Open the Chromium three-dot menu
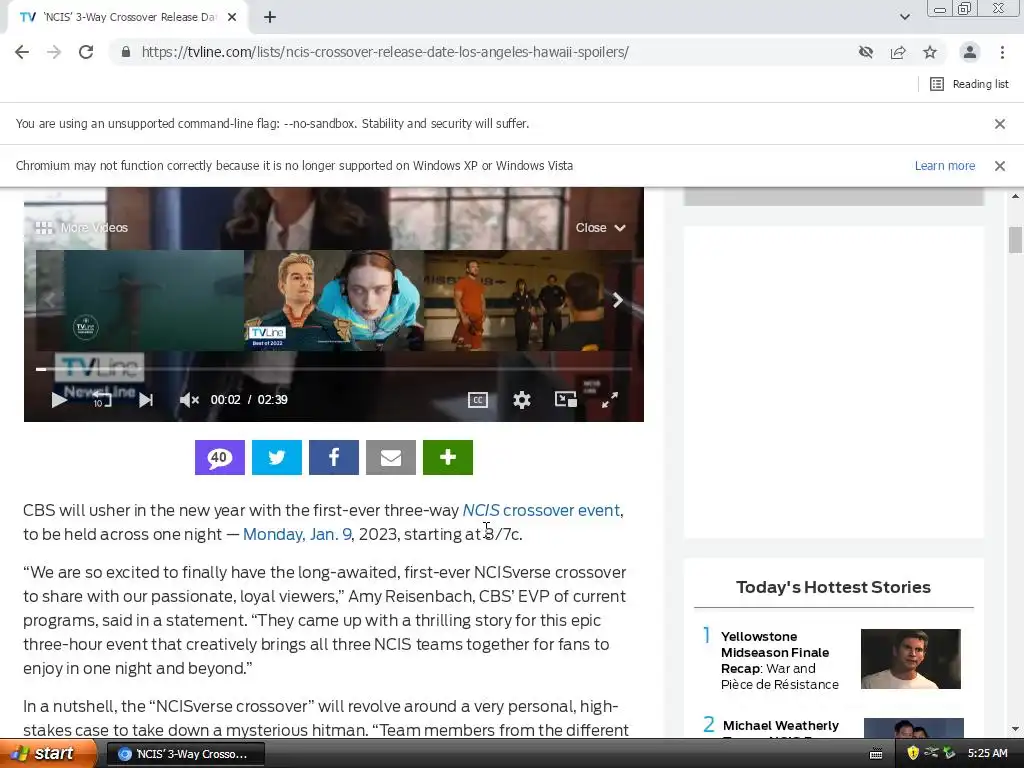This screenshot has width=1024, height=768. pyautogui.click(x=1002, y=52)
